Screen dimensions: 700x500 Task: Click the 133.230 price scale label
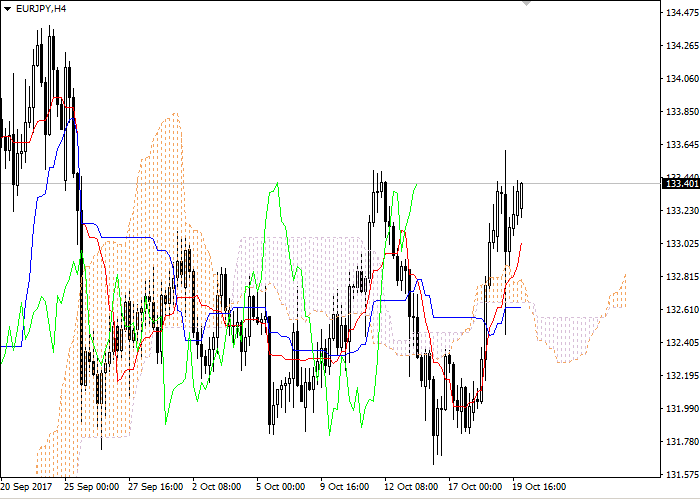(682, 211)
